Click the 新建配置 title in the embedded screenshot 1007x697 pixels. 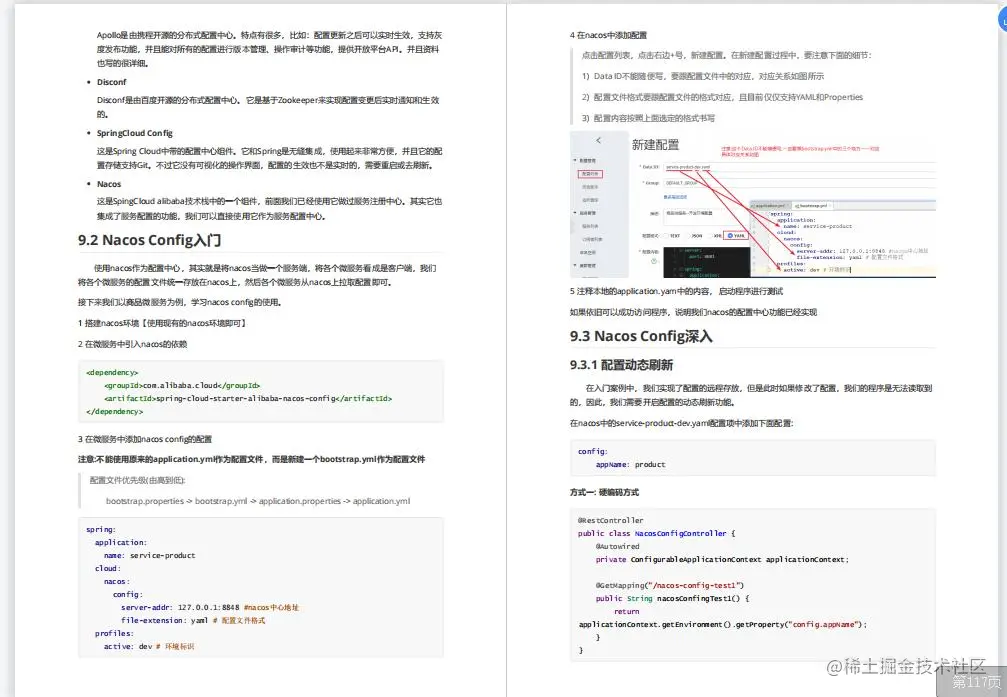click(655, 145)
